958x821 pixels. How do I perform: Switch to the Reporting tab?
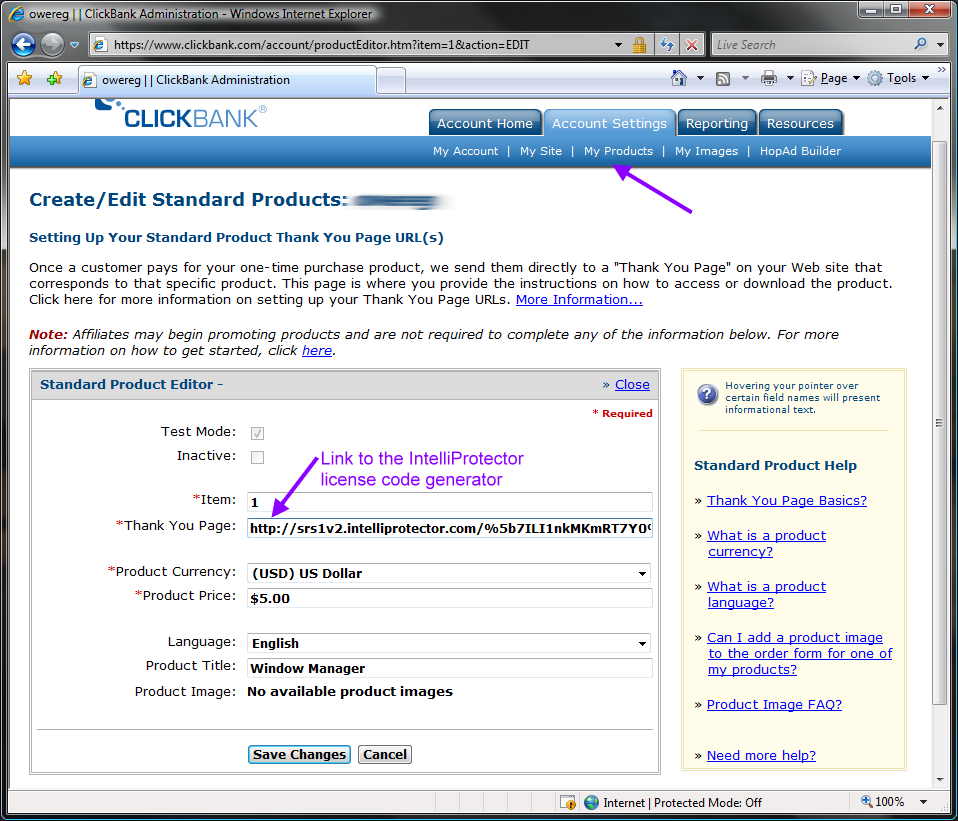717,123
